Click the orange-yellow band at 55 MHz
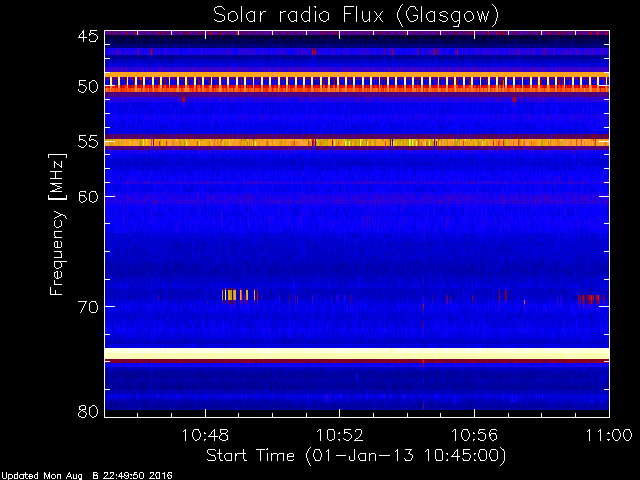This screenshot has height=480, width=640. pos(357,143)
